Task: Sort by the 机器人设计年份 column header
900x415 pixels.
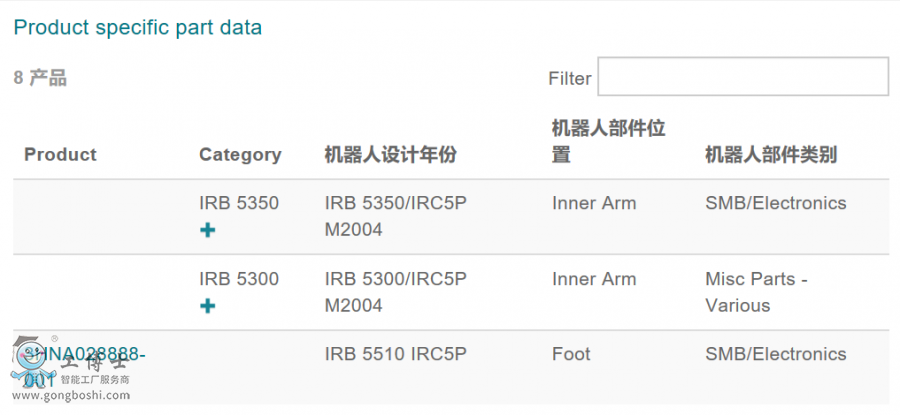Action: (390, 154)
